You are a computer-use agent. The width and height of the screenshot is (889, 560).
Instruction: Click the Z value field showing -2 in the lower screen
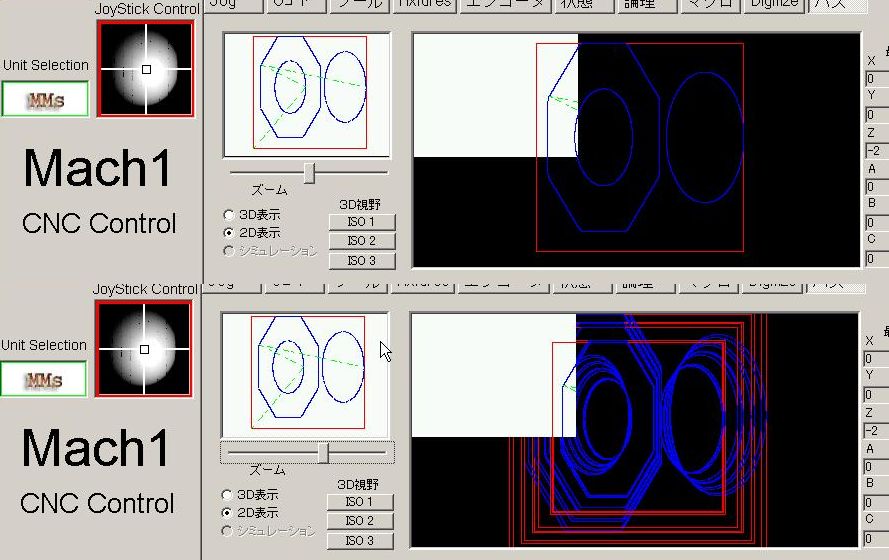(875, 431)
